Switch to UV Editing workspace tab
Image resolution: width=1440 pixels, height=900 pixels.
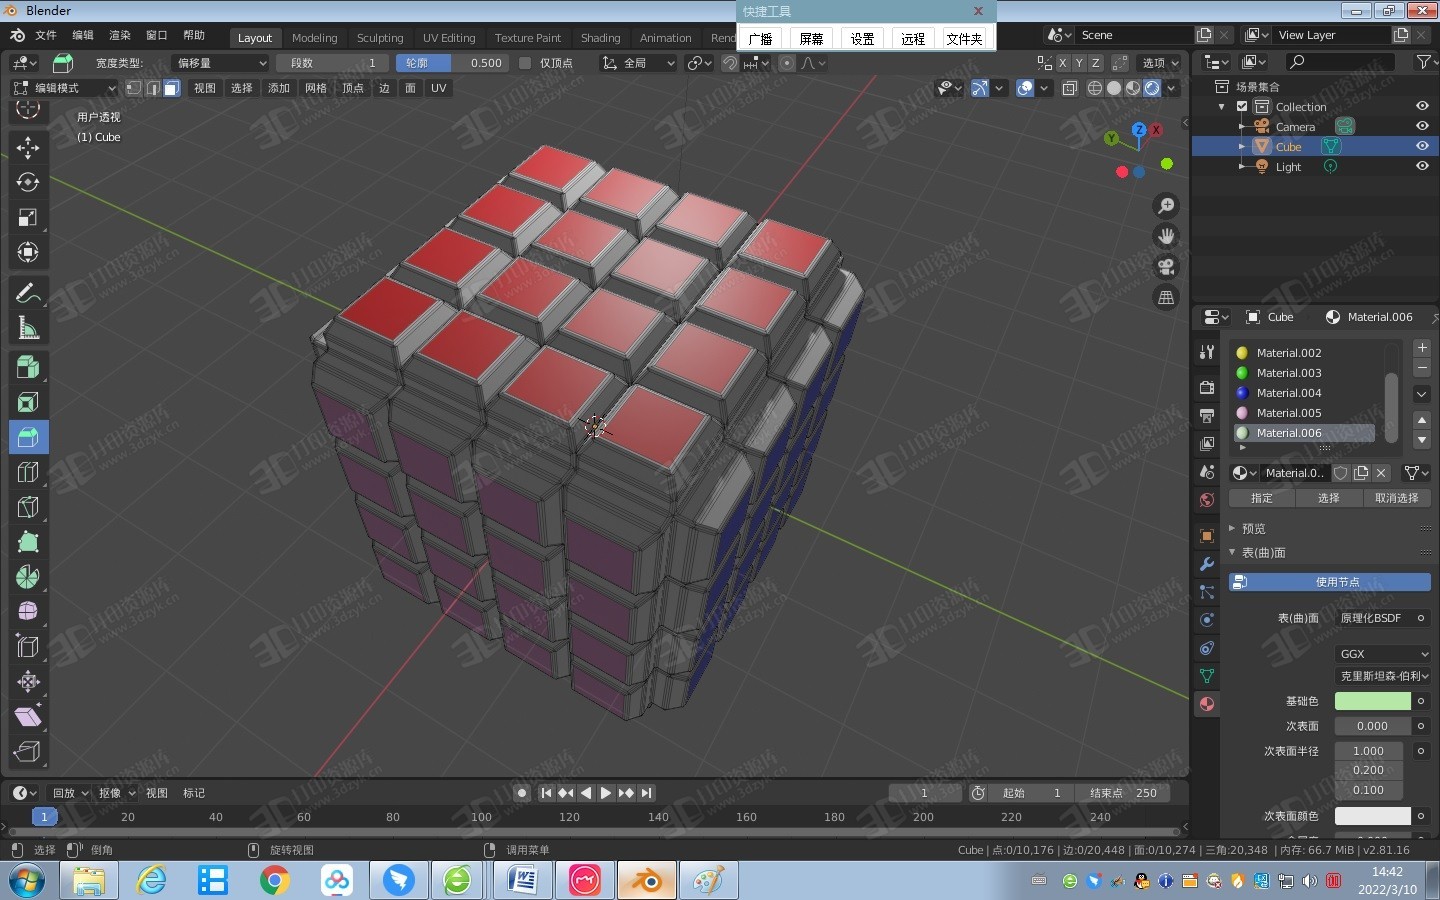(x=449, y=38)
